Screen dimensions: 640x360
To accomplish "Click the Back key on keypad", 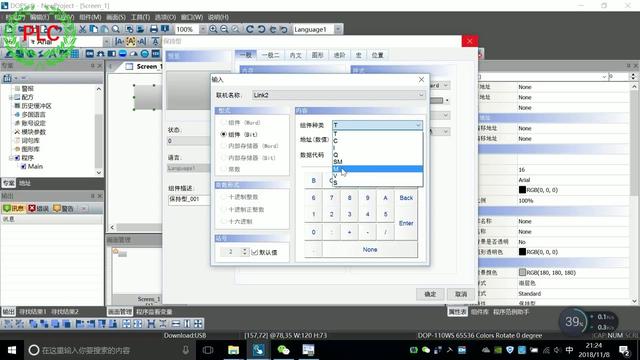I will pyautogui.click(x=406, y=198).
